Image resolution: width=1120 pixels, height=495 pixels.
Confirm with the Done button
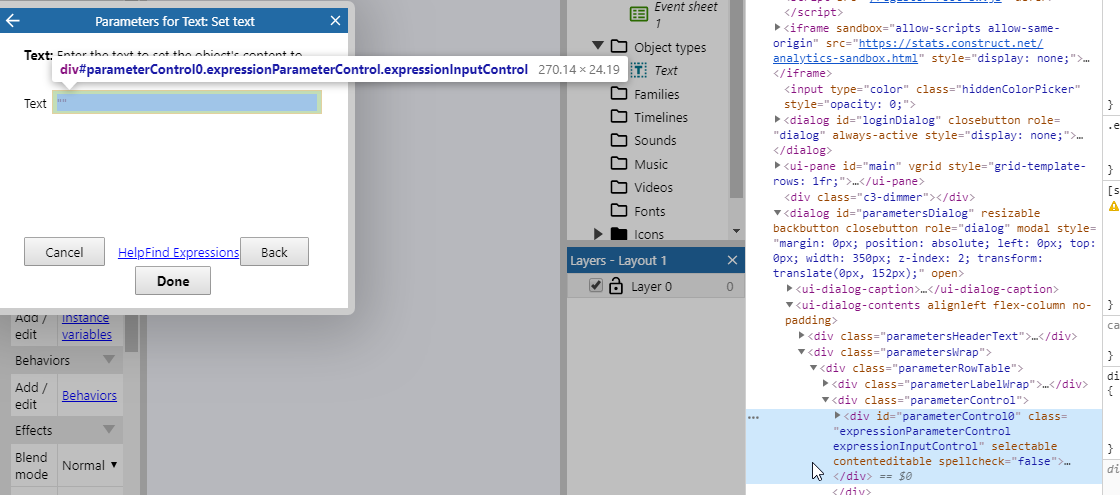coord(173,281)
